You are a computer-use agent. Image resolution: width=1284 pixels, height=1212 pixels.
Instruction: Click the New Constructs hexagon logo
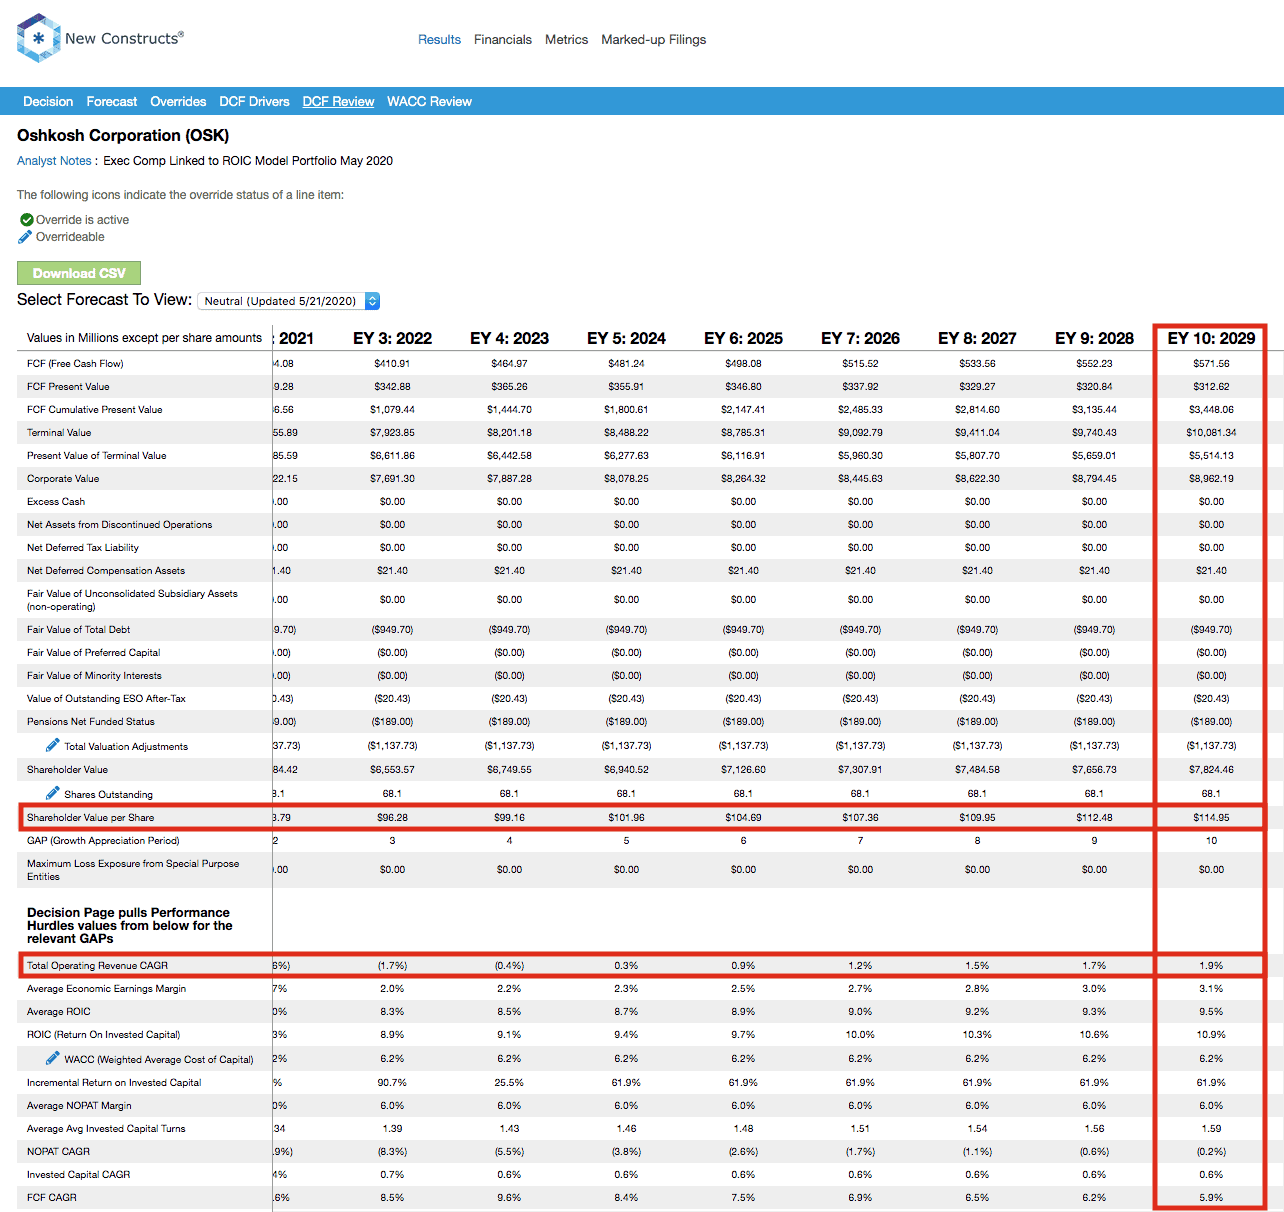coord(39,38)
